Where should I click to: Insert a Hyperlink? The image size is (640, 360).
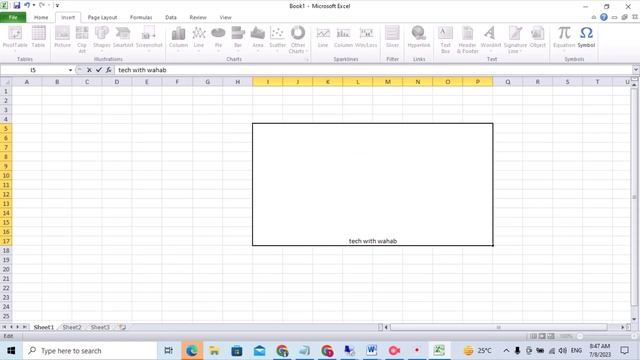coord(419,38)
